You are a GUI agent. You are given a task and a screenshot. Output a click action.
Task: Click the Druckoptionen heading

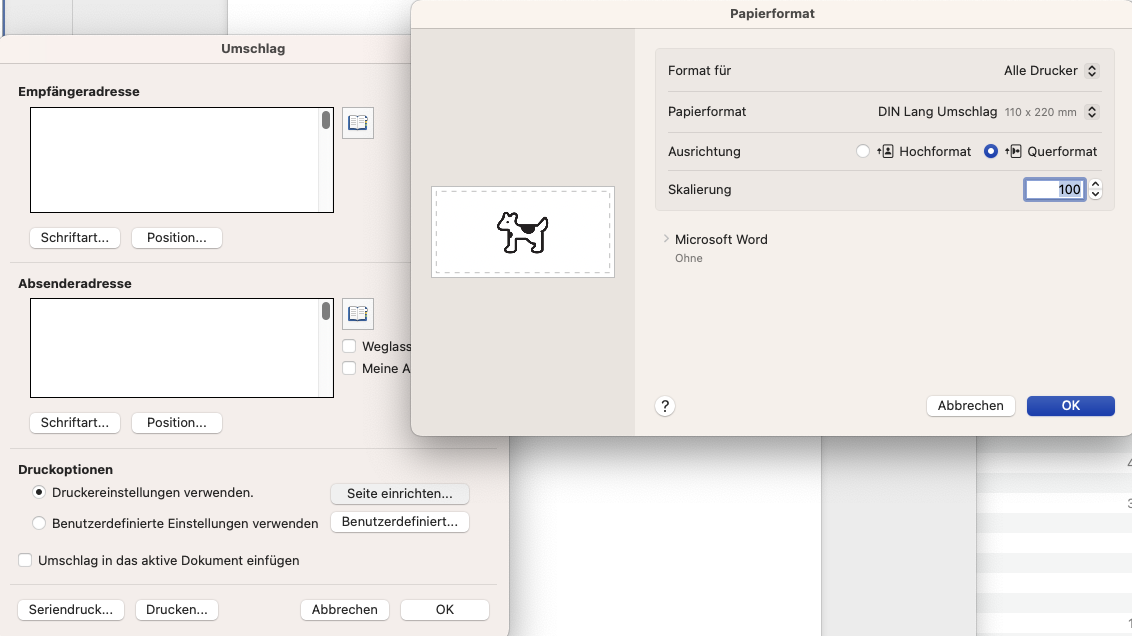66,469
